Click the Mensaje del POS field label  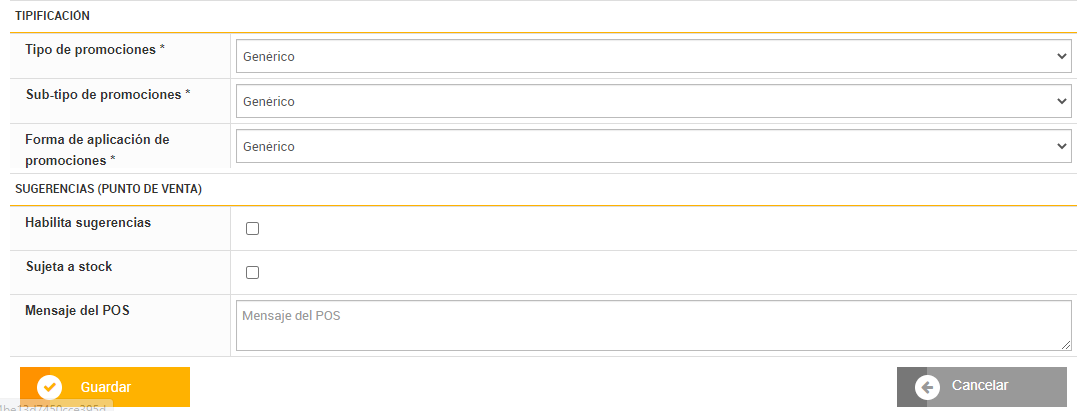click(77, 310)
